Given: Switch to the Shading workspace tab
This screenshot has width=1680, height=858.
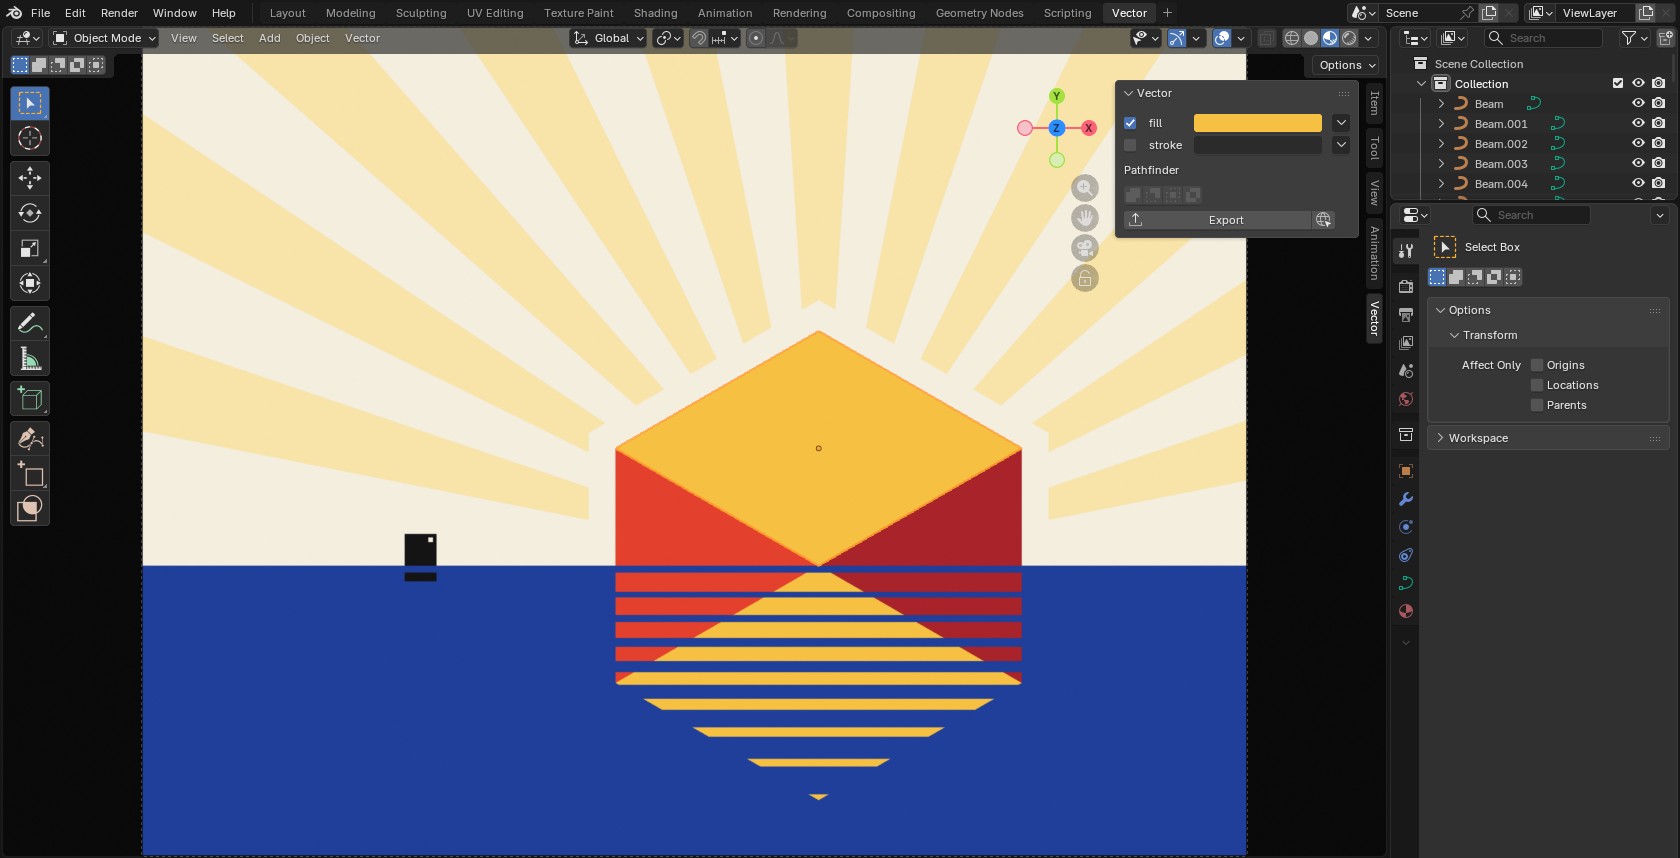Looking at the screenshot, I should click(655, 13).
